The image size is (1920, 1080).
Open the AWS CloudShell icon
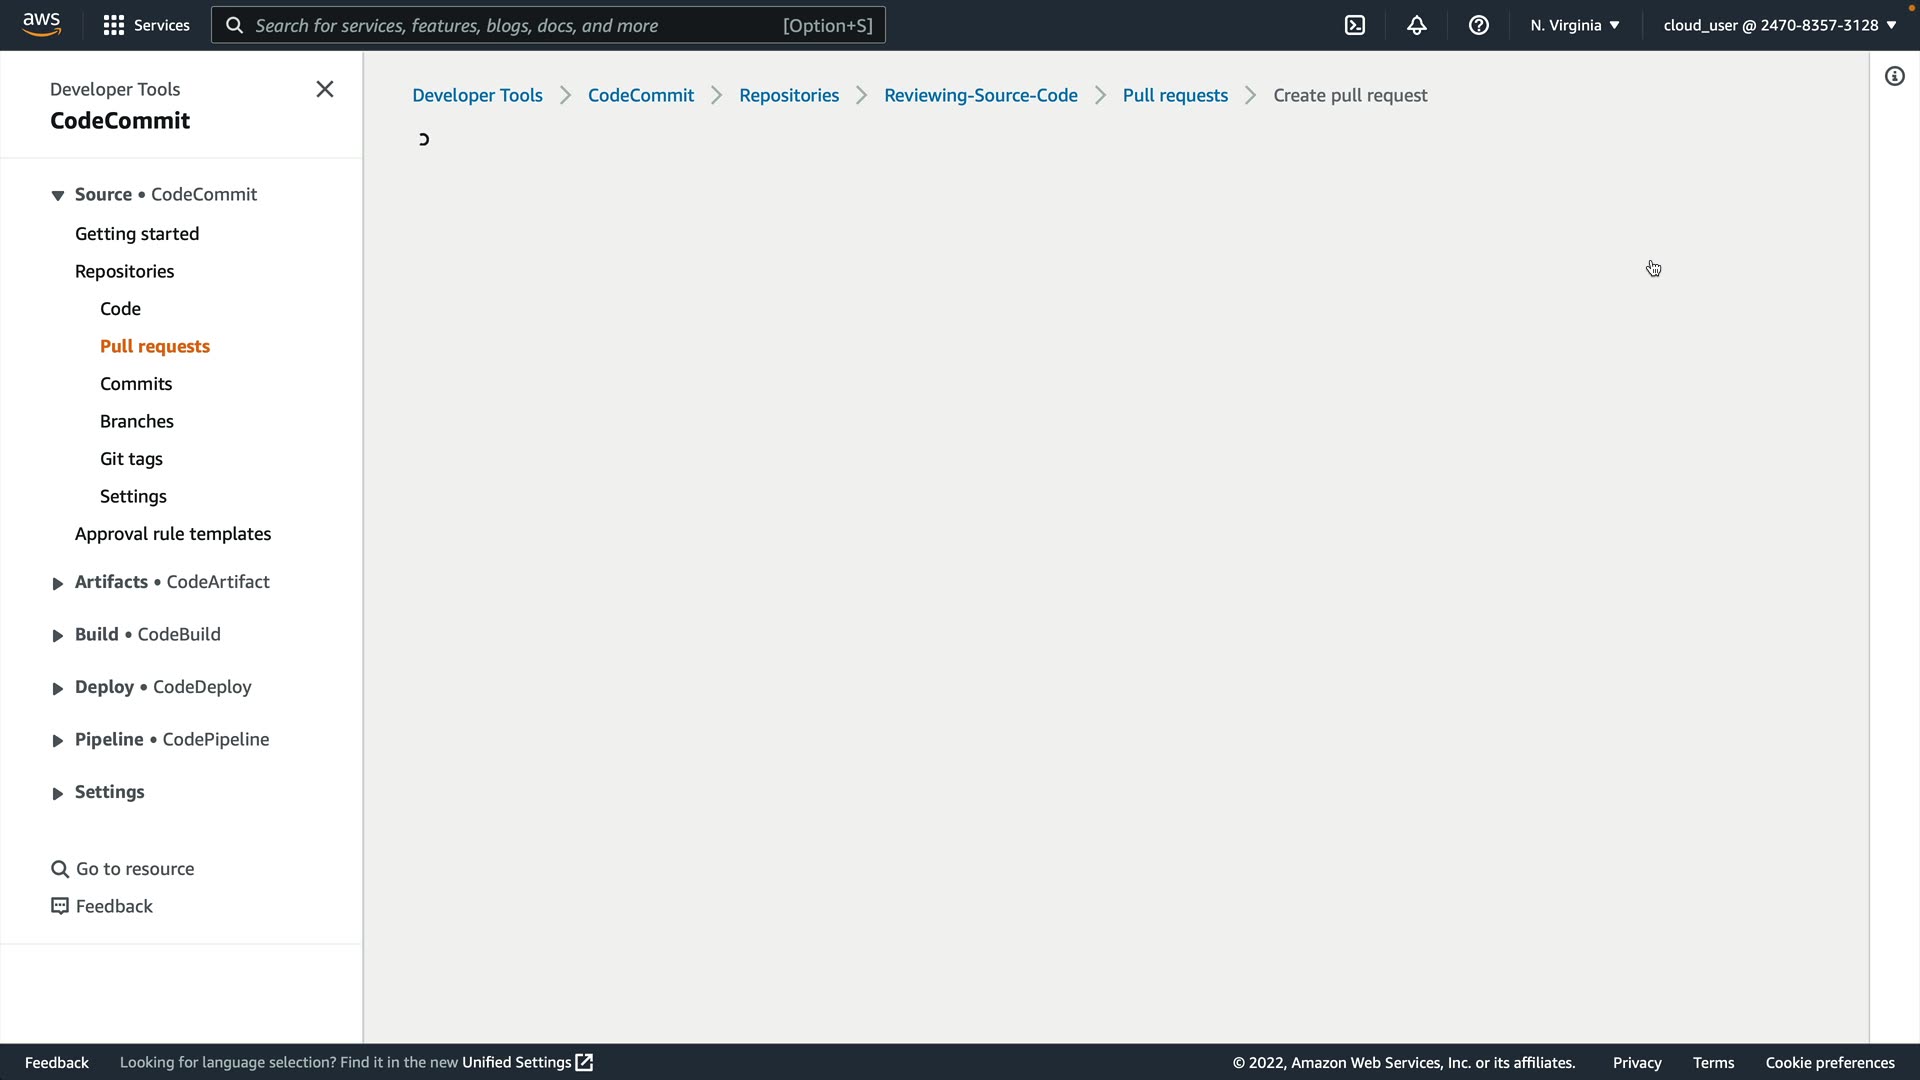[x=1355, y=25]
